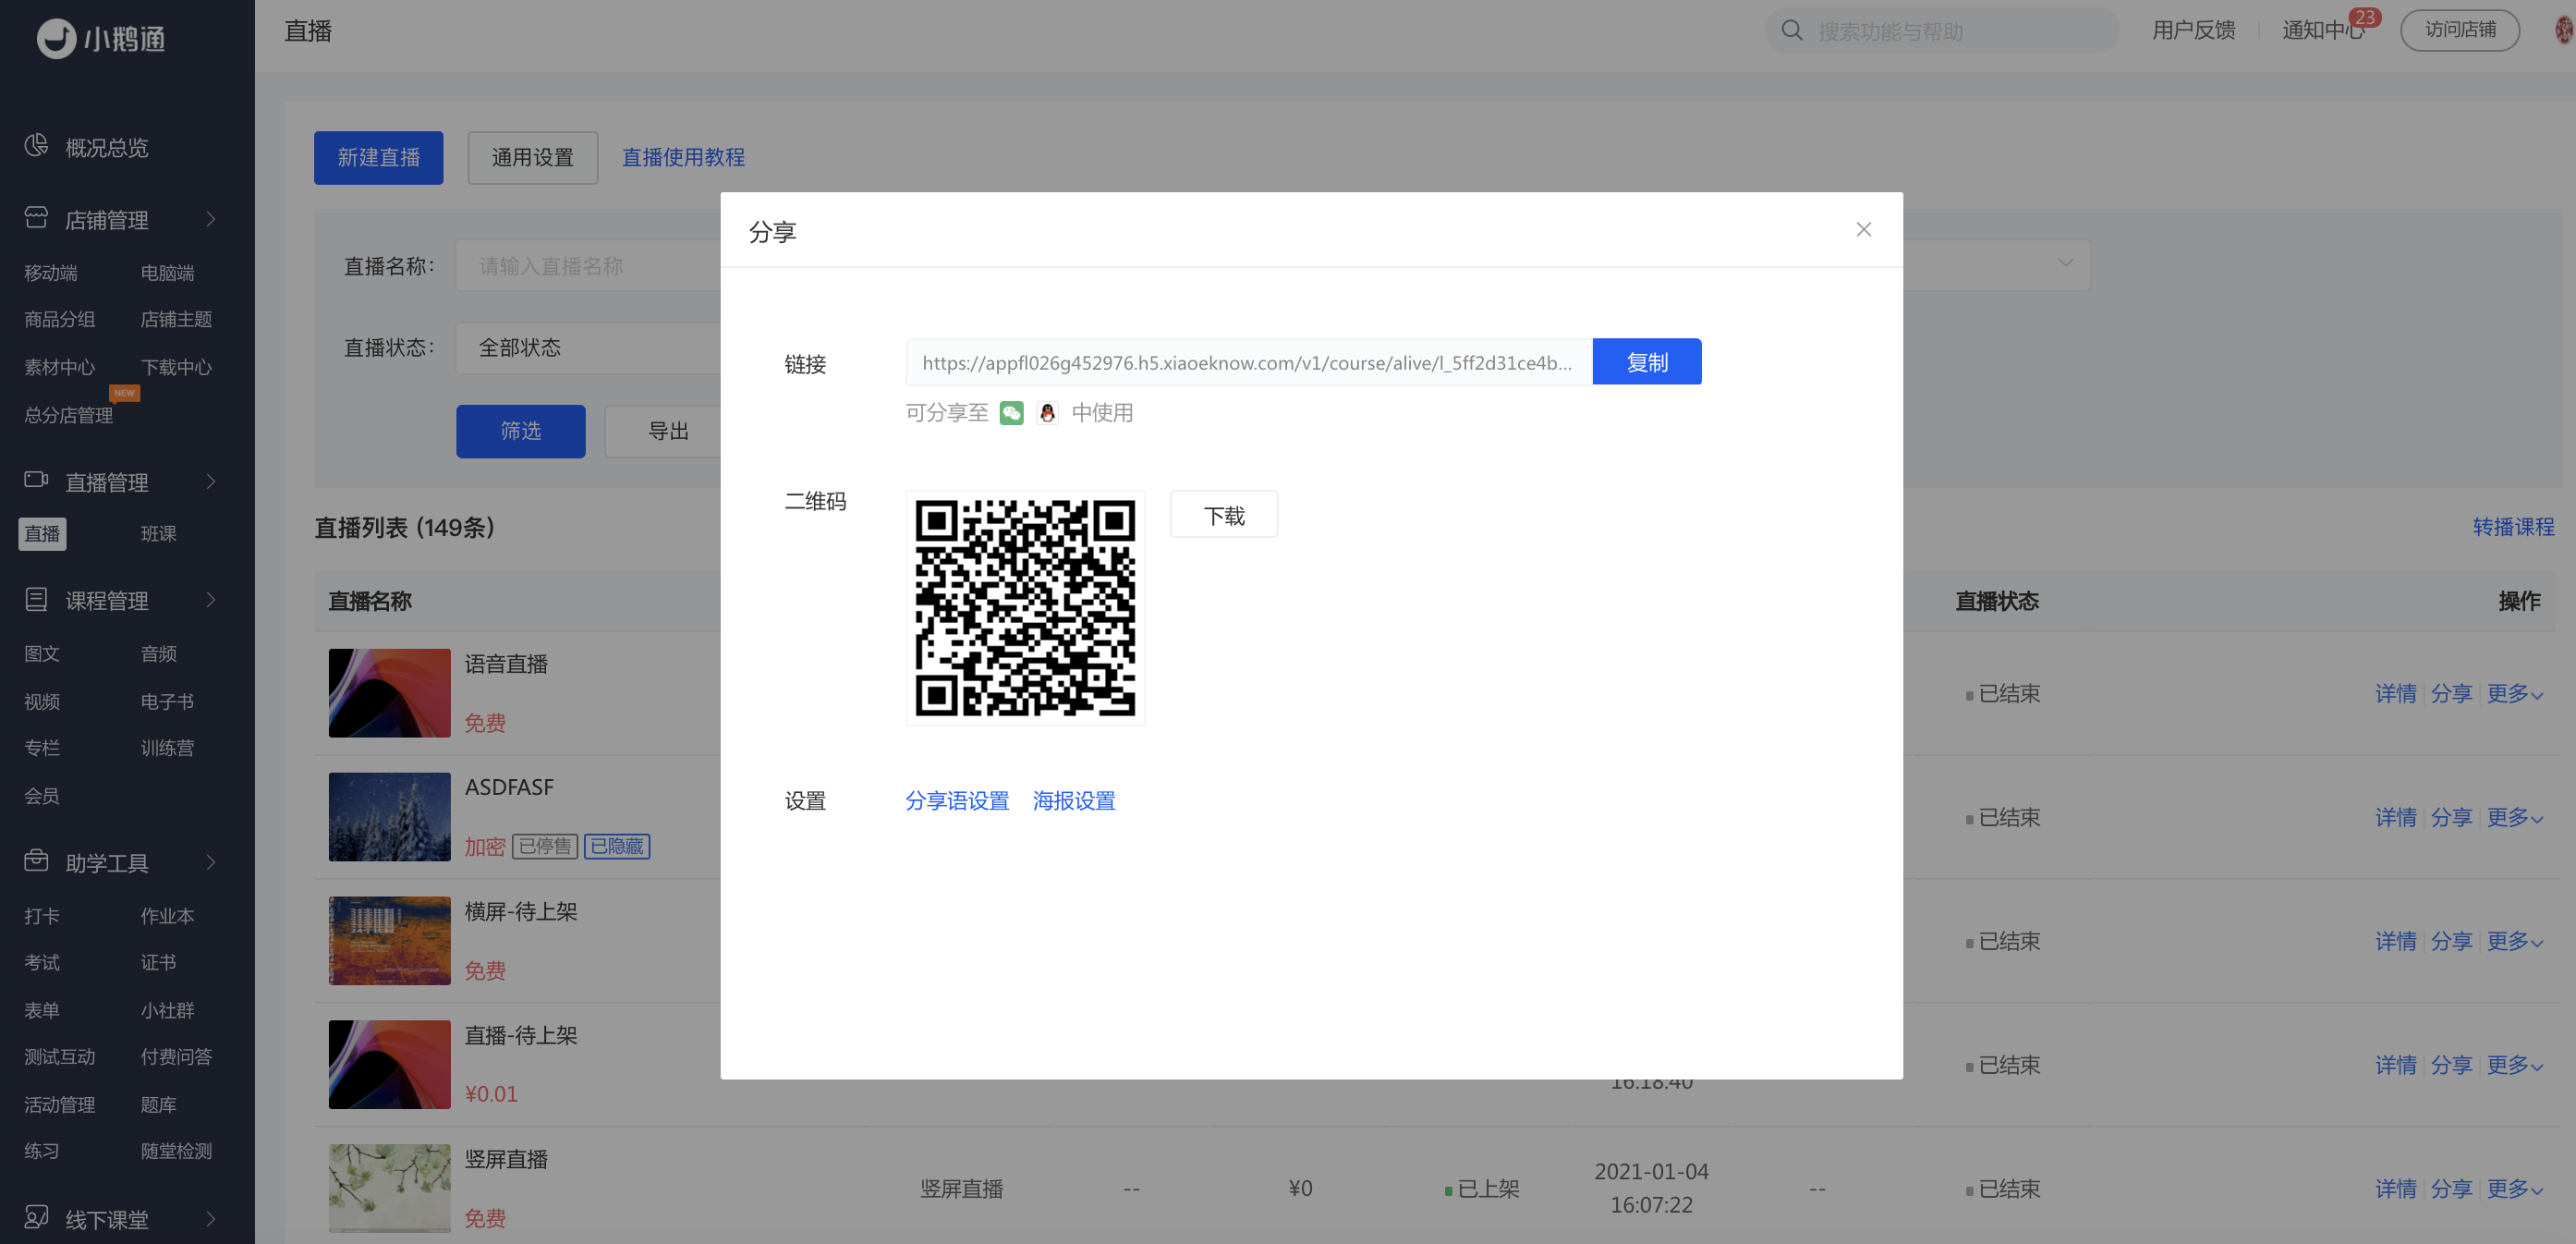Click the 直播名称 input field

588,266
